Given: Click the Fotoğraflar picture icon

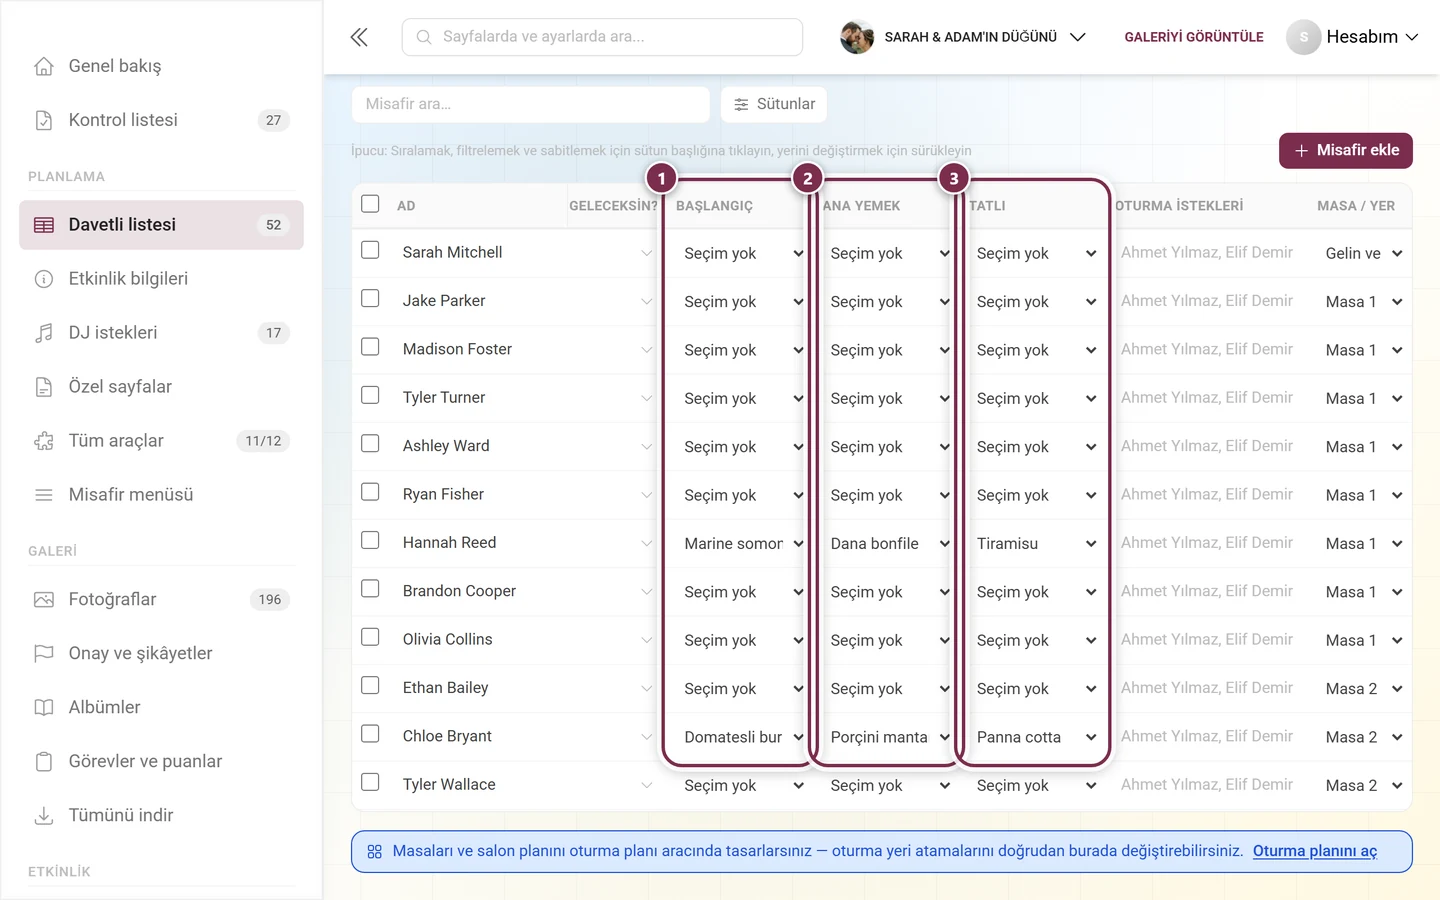Looking at the screenshot, I should tap(44, 600).
